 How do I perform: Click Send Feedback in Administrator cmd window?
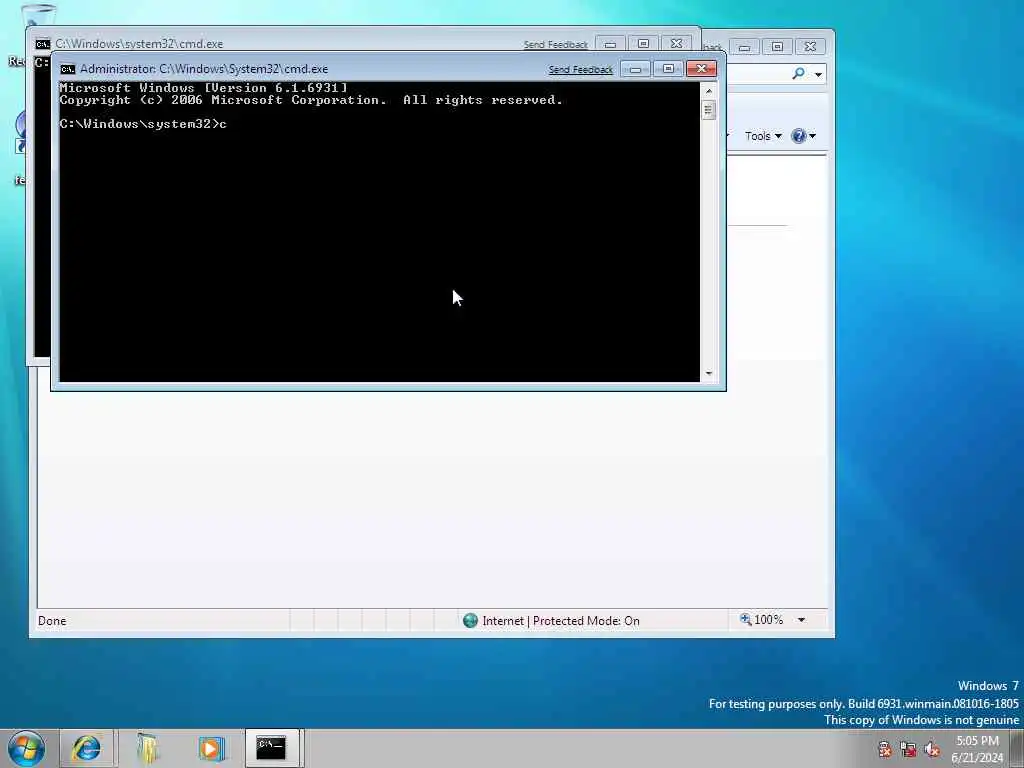581,69
